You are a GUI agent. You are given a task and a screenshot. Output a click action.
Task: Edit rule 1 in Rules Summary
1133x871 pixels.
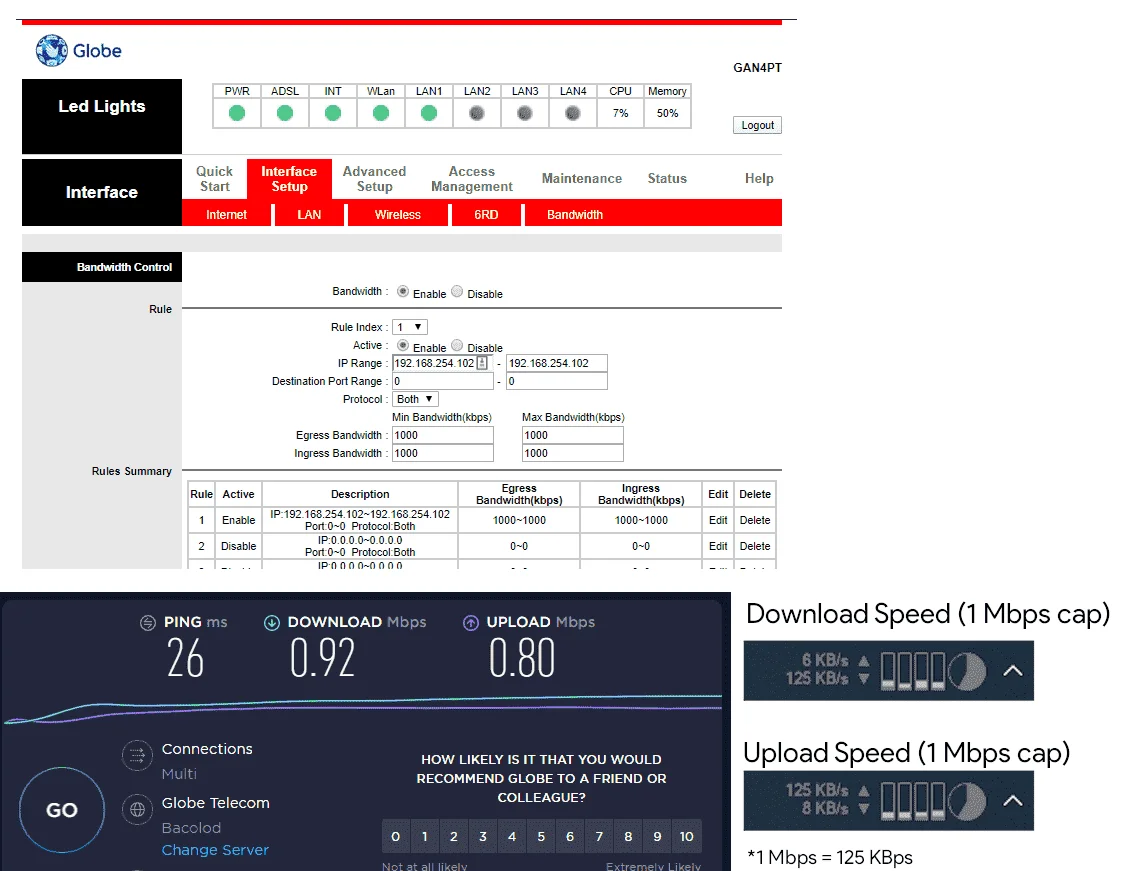[x=718, y=520]
